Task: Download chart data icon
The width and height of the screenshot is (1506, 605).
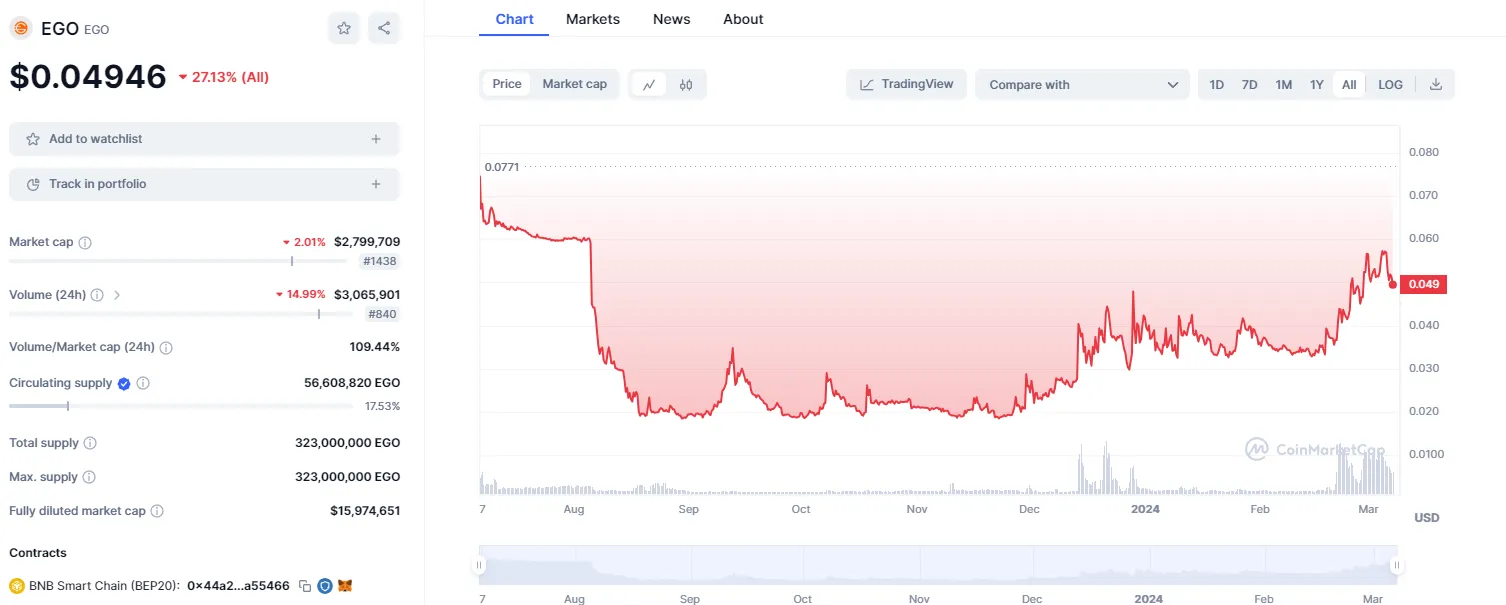Action: 1436,85
